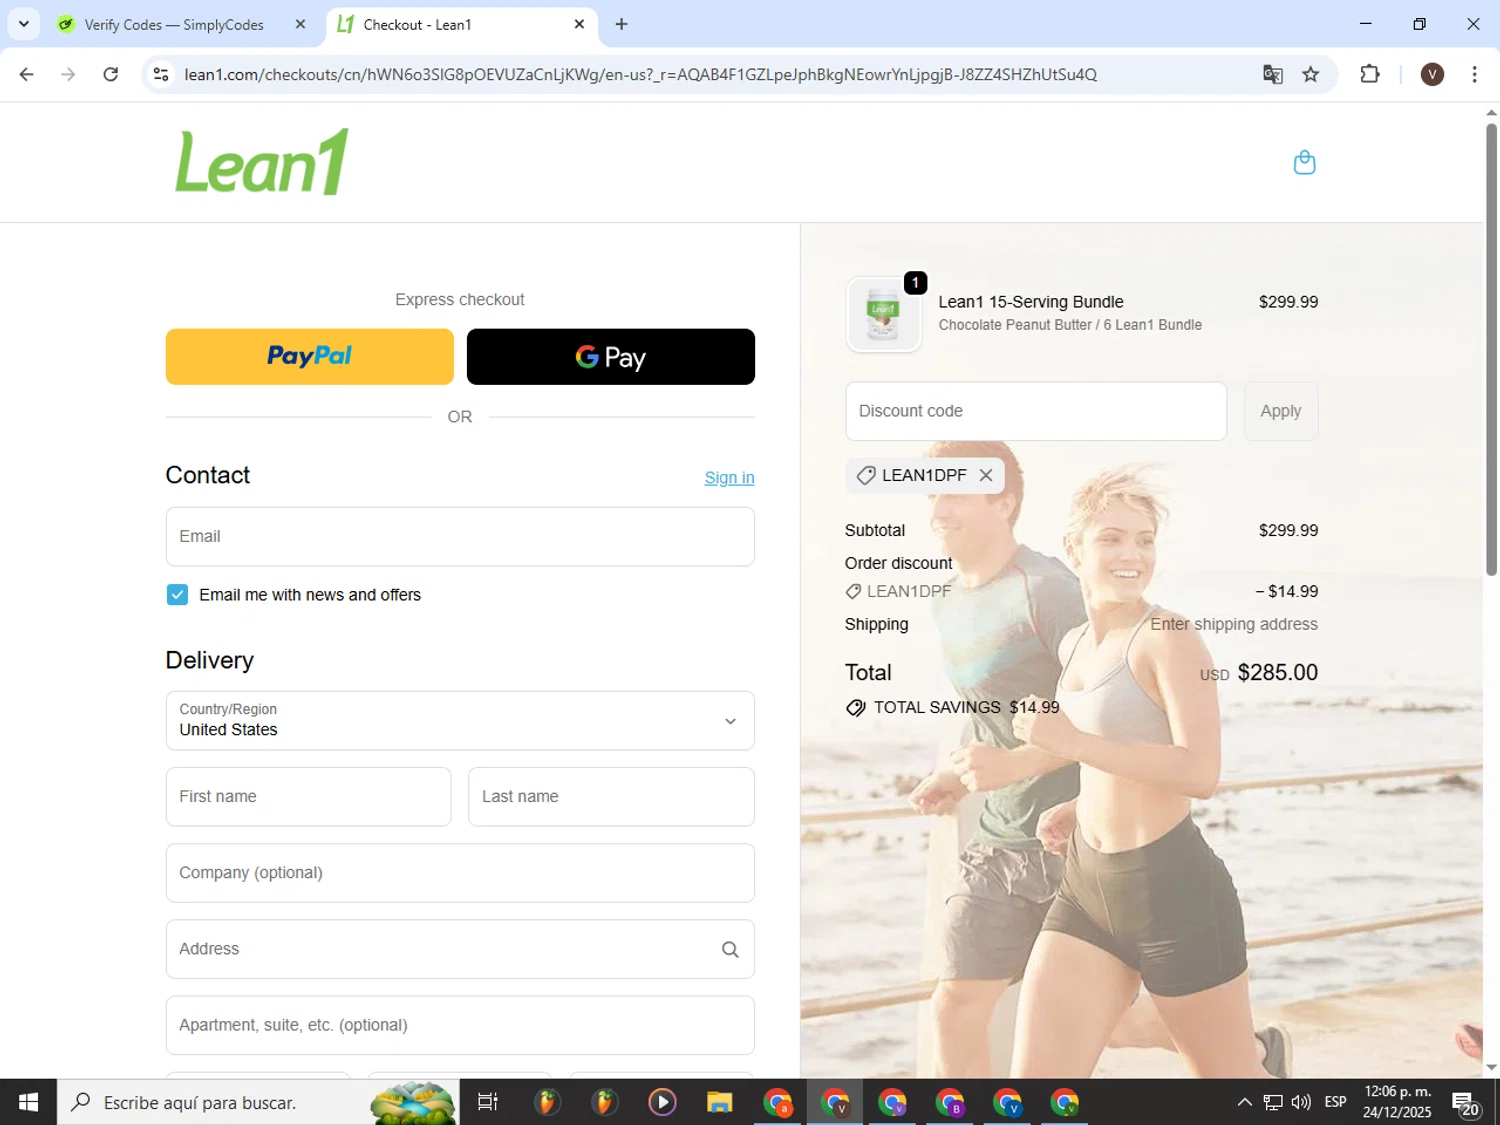Open the media player taskbar icon
1500x1125 pixels.
pyautogui.click(x=662, y=1102)
